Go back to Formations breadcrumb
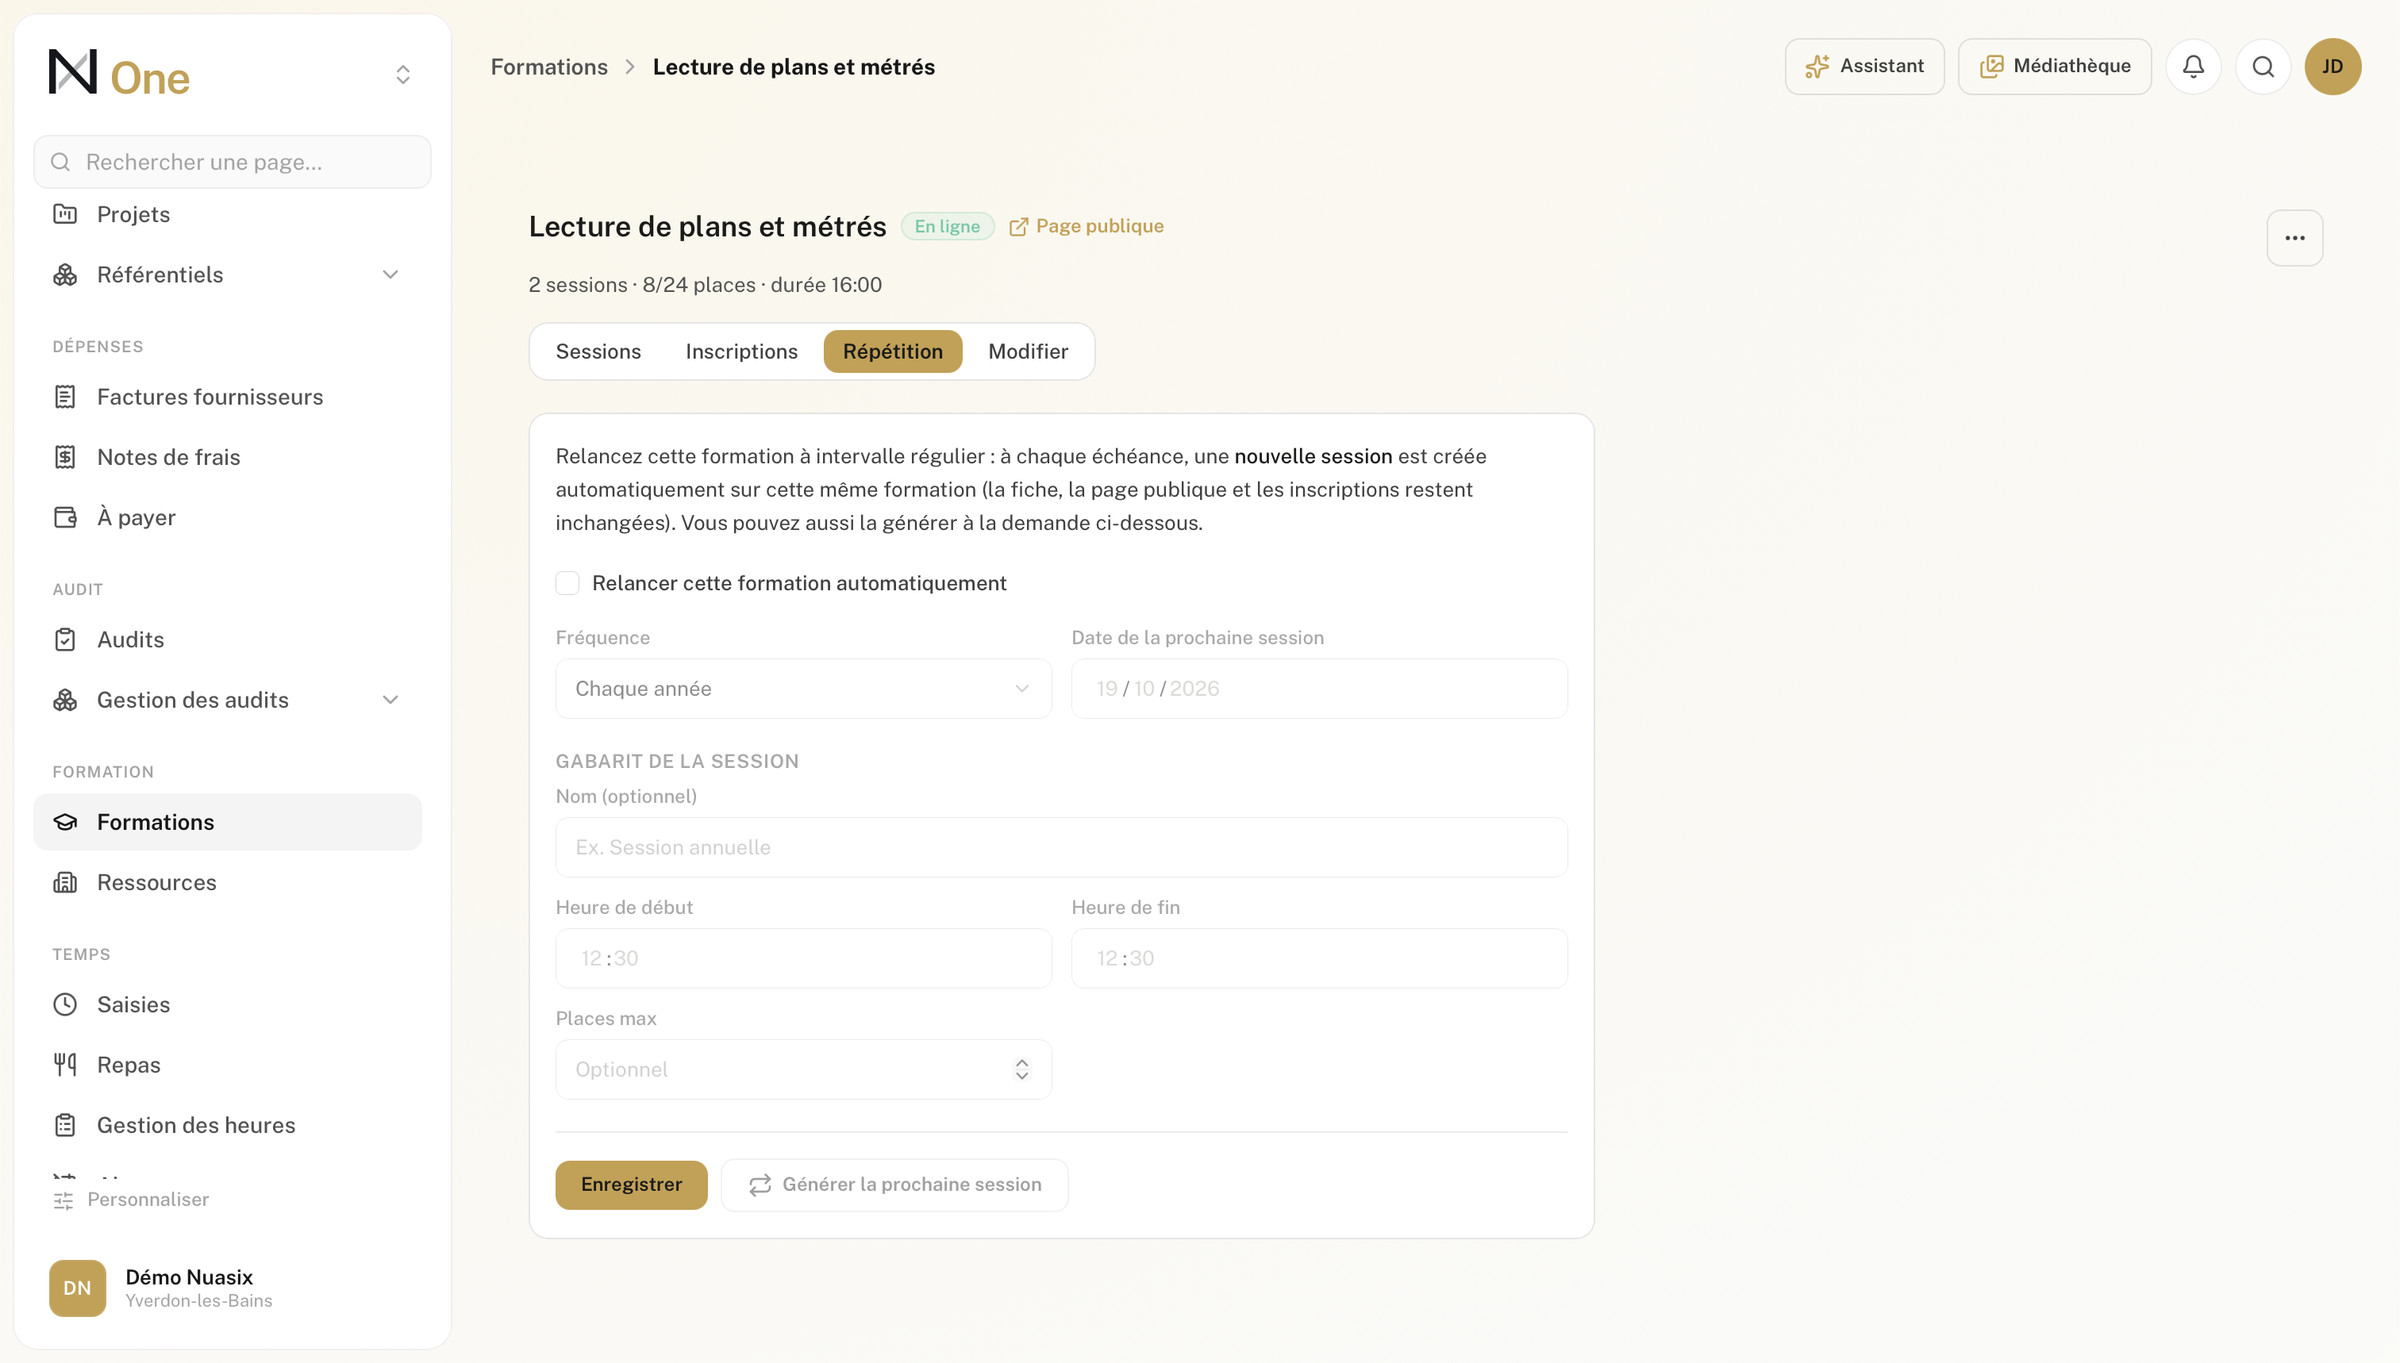This screenshot has height=1363, width=2400. coord(549,67)
